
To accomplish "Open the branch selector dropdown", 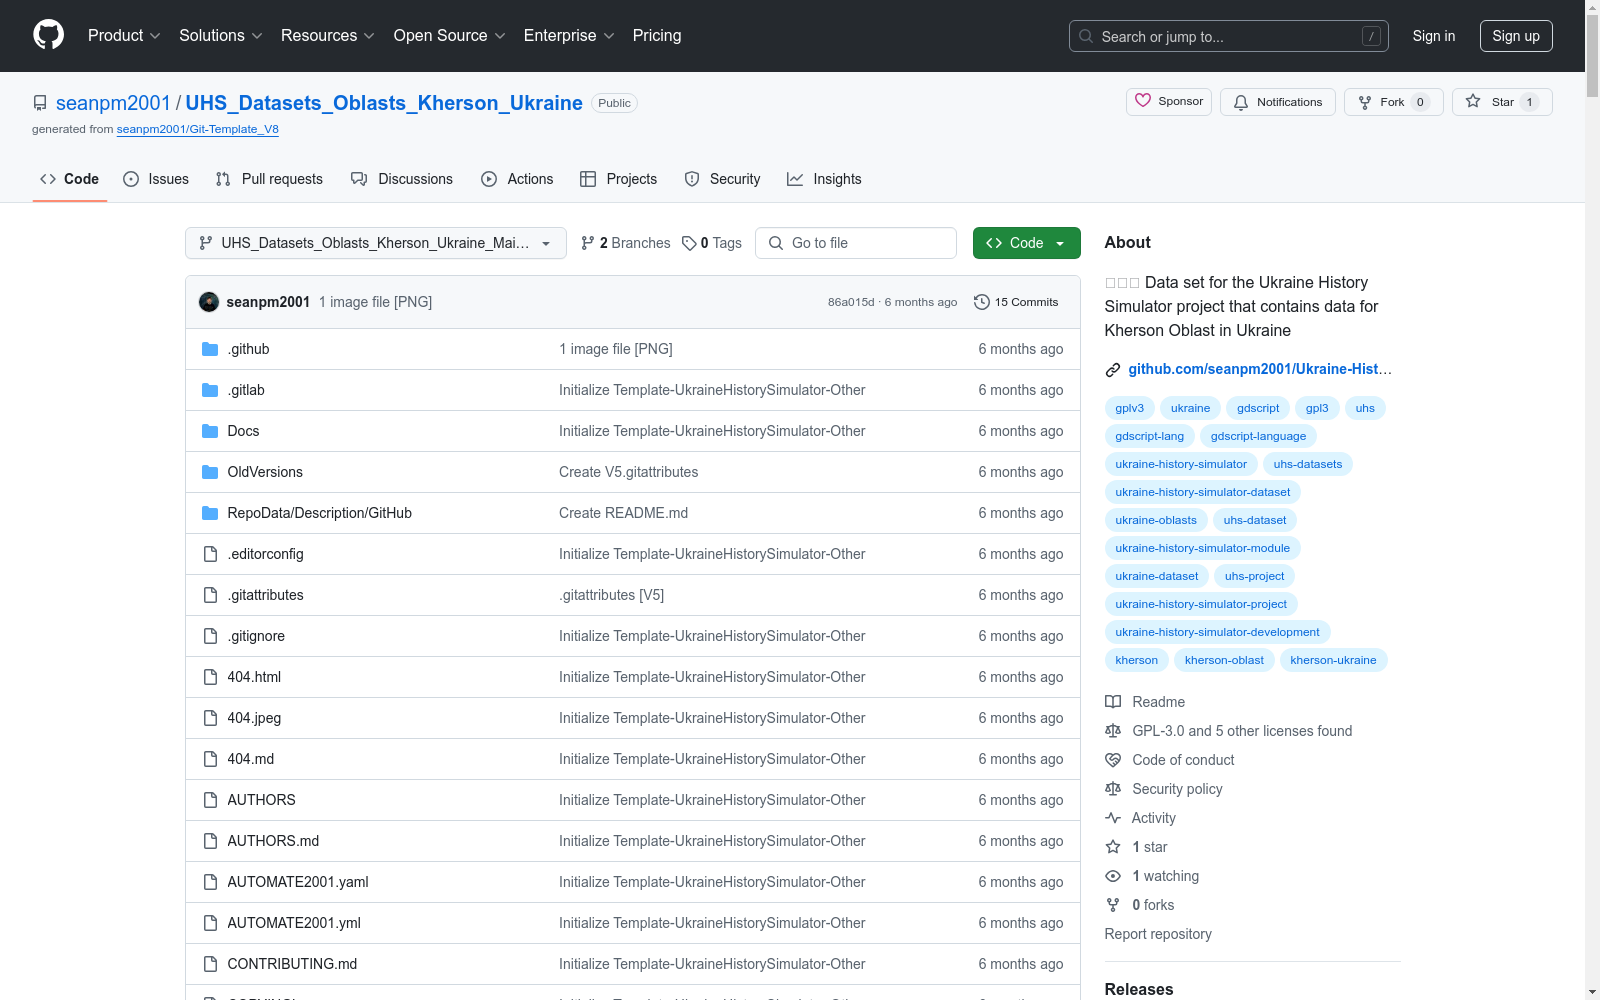I will (376, 243).
